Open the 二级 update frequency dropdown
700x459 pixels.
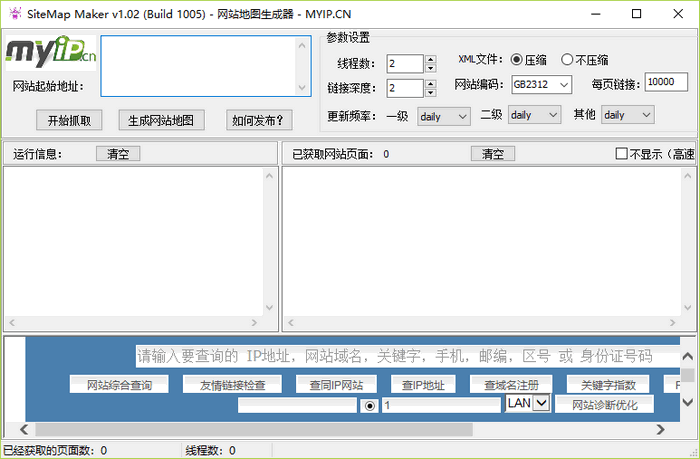point(534,115)
